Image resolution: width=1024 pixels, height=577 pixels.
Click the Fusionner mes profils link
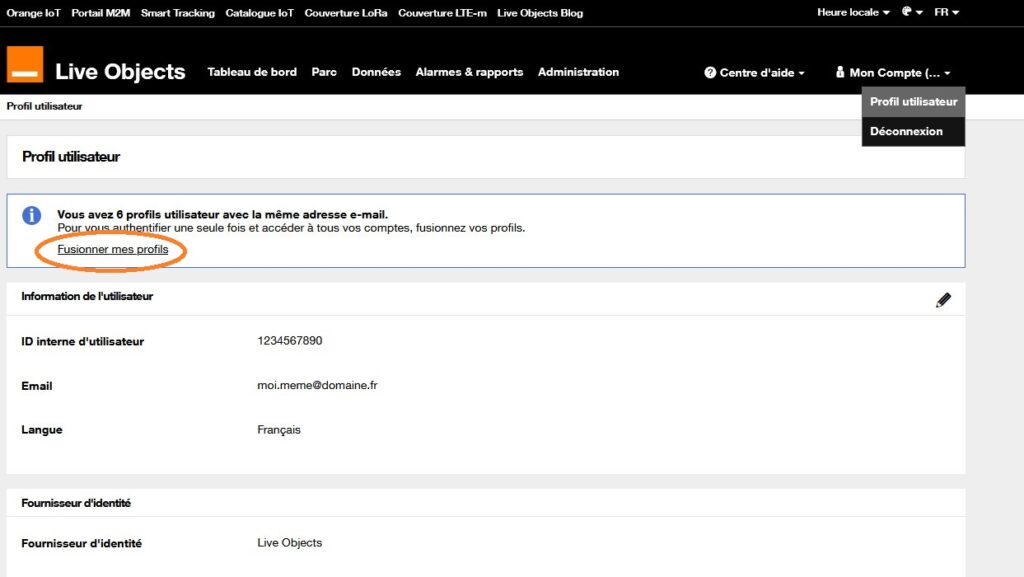pyautogui.click(x=113, y=249)
